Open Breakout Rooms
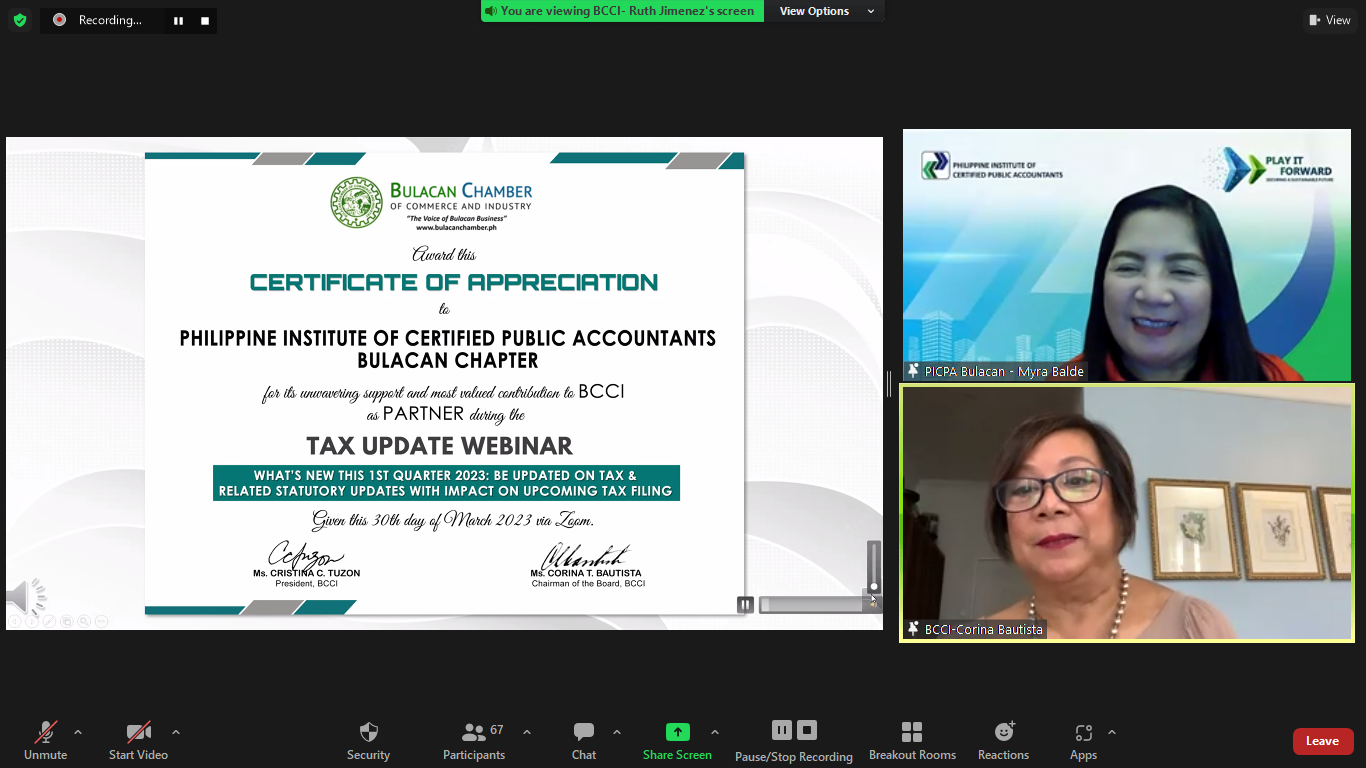 [x=912, y=741]
